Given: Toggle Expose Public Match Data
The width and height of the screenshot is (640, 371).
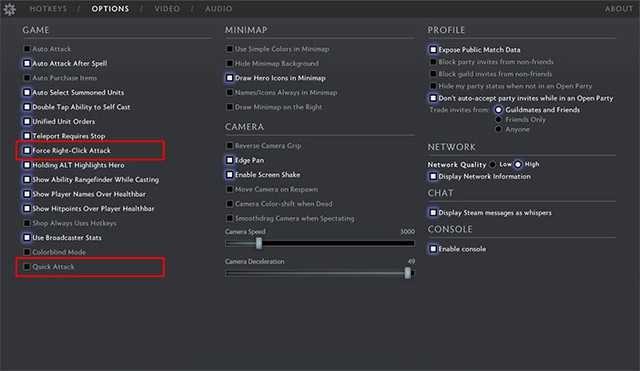Looking at the screenshot, I should [433, 50].
